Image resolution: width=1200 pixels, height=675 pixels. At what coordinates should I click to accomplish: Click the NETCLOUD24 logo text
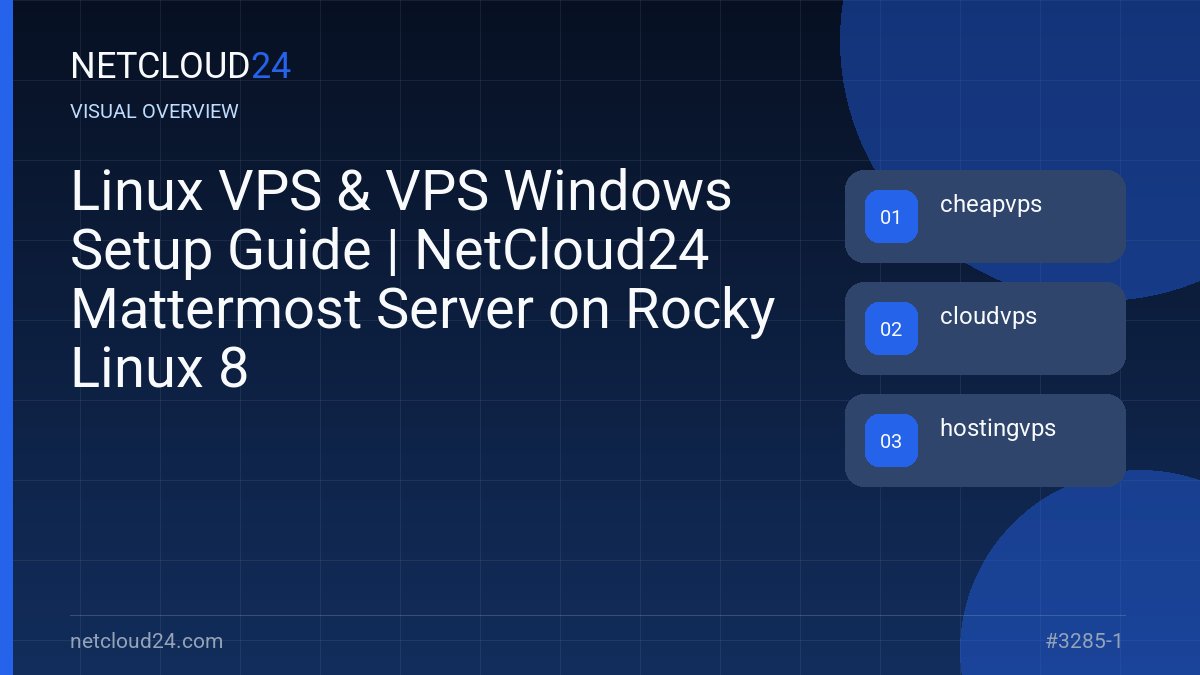[181, 66]
